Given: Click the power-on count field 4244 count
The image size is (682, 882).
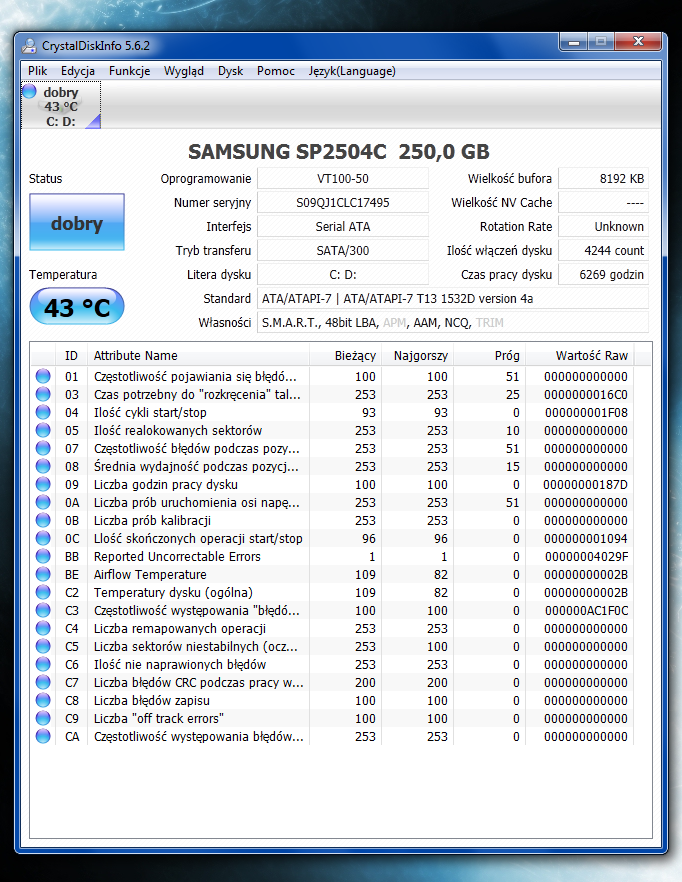Looking at the screenshot, I should point(603,251).
